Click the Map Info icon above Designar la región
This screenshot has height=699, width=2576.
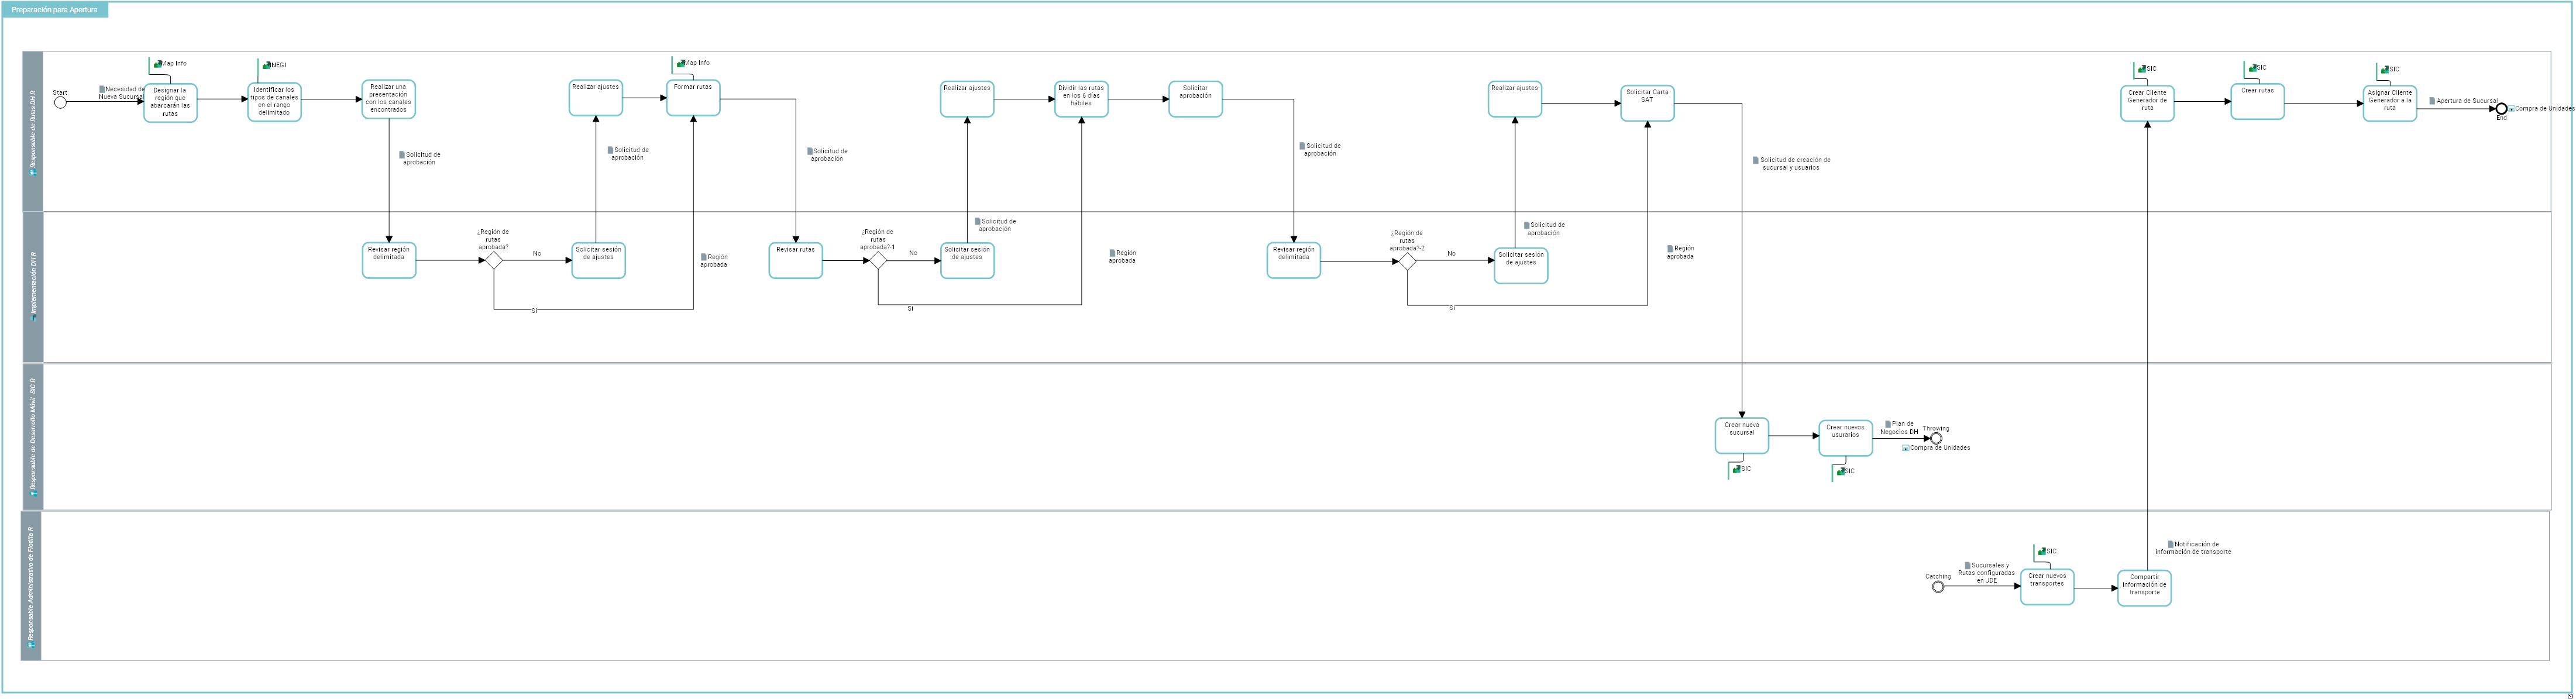point(158,64)
